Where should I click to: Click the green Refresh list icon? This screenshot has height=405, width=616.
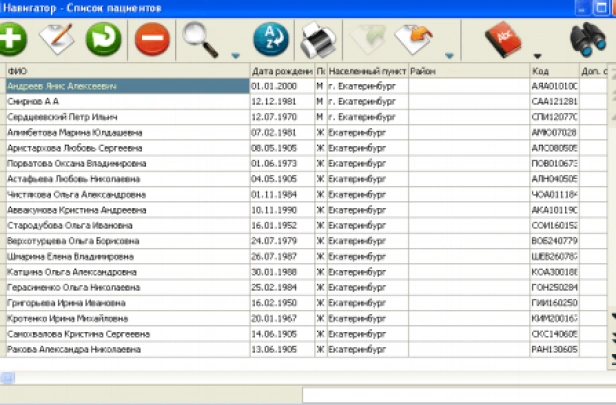tap(103, 40)
